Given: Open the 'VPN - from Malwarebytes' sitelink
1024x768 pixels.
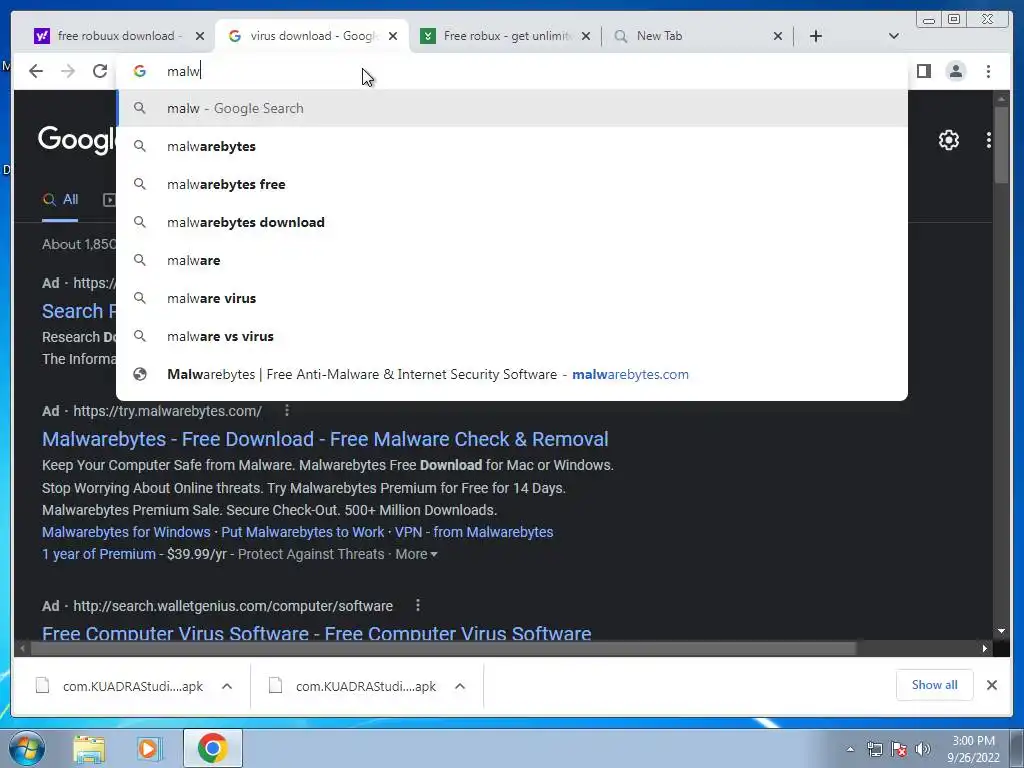Looking at the screenshot, I should point(474,532).
